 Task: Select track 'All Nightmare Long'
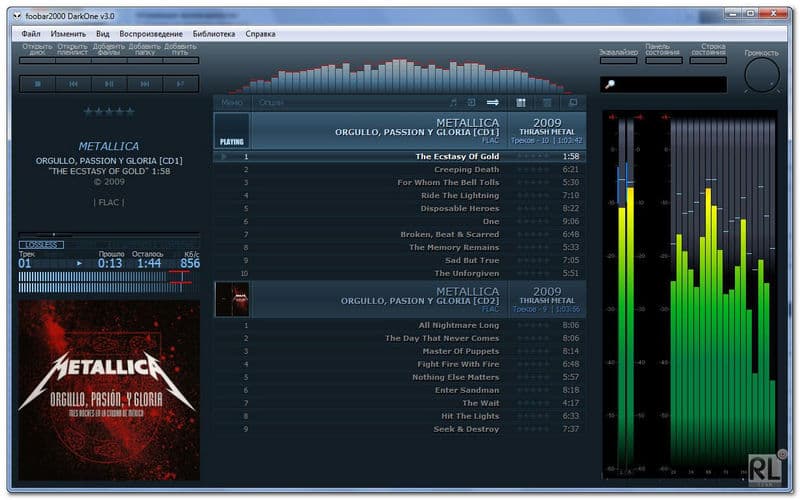point(399,326)
